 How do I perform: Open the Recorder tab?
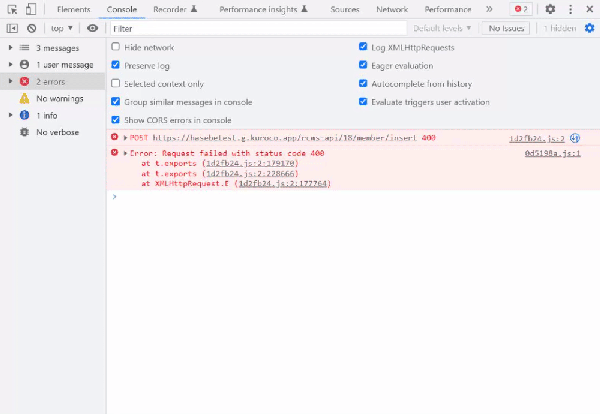tap(175, 9)
